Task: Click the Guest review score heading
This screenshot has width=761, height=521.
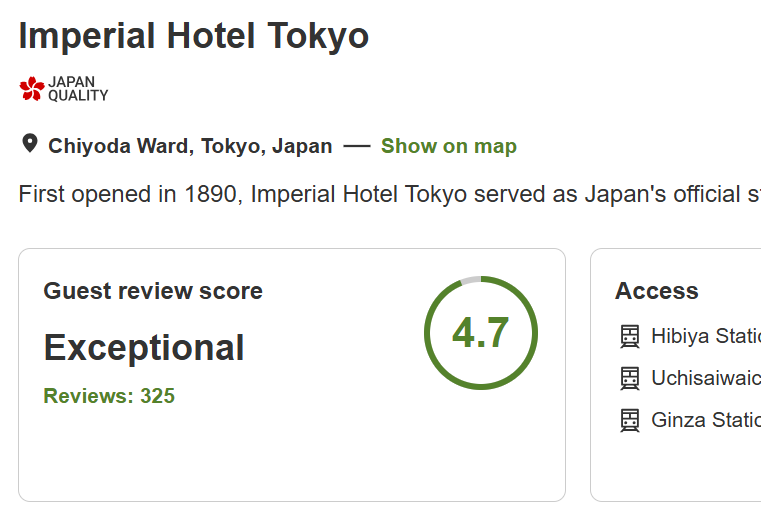Action: click(153, 291)
